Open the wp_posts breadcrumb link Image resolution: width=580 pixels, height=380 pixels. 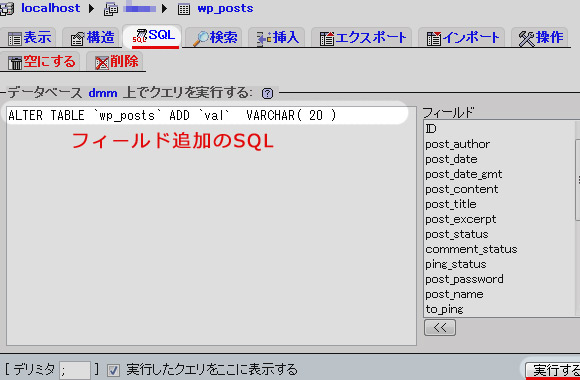pyautogui.click(x=225, y=8)
